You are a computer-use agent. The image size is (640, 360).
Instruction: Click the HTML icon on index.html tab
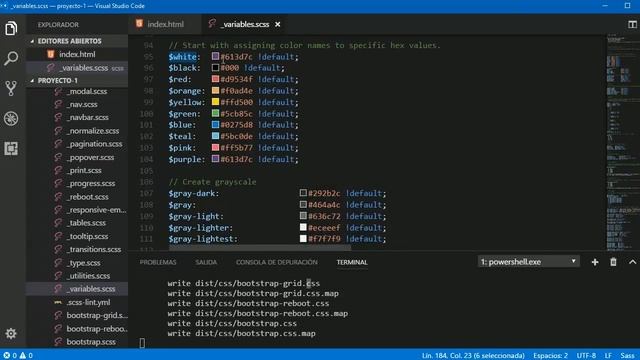(139, 24)
